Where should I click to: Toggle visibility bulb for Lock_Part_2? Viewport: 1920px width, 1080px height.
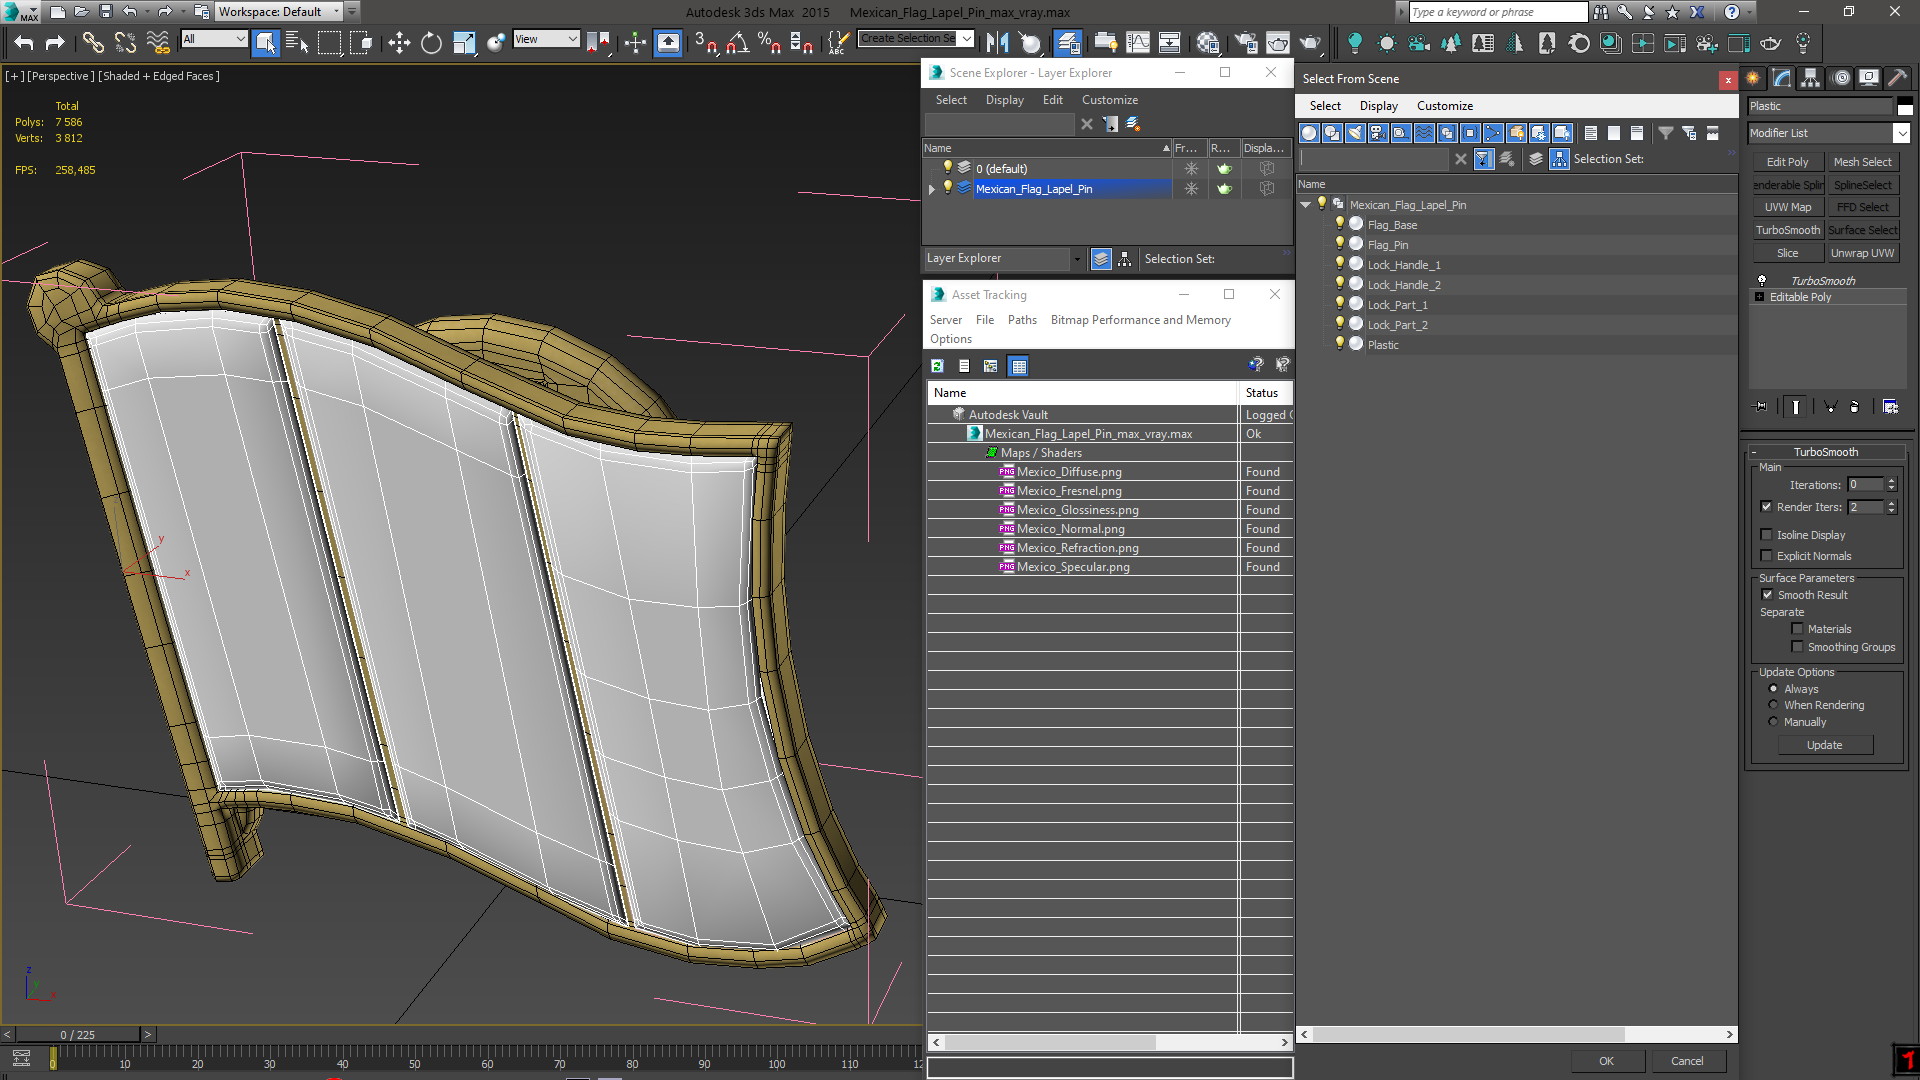1340,324
